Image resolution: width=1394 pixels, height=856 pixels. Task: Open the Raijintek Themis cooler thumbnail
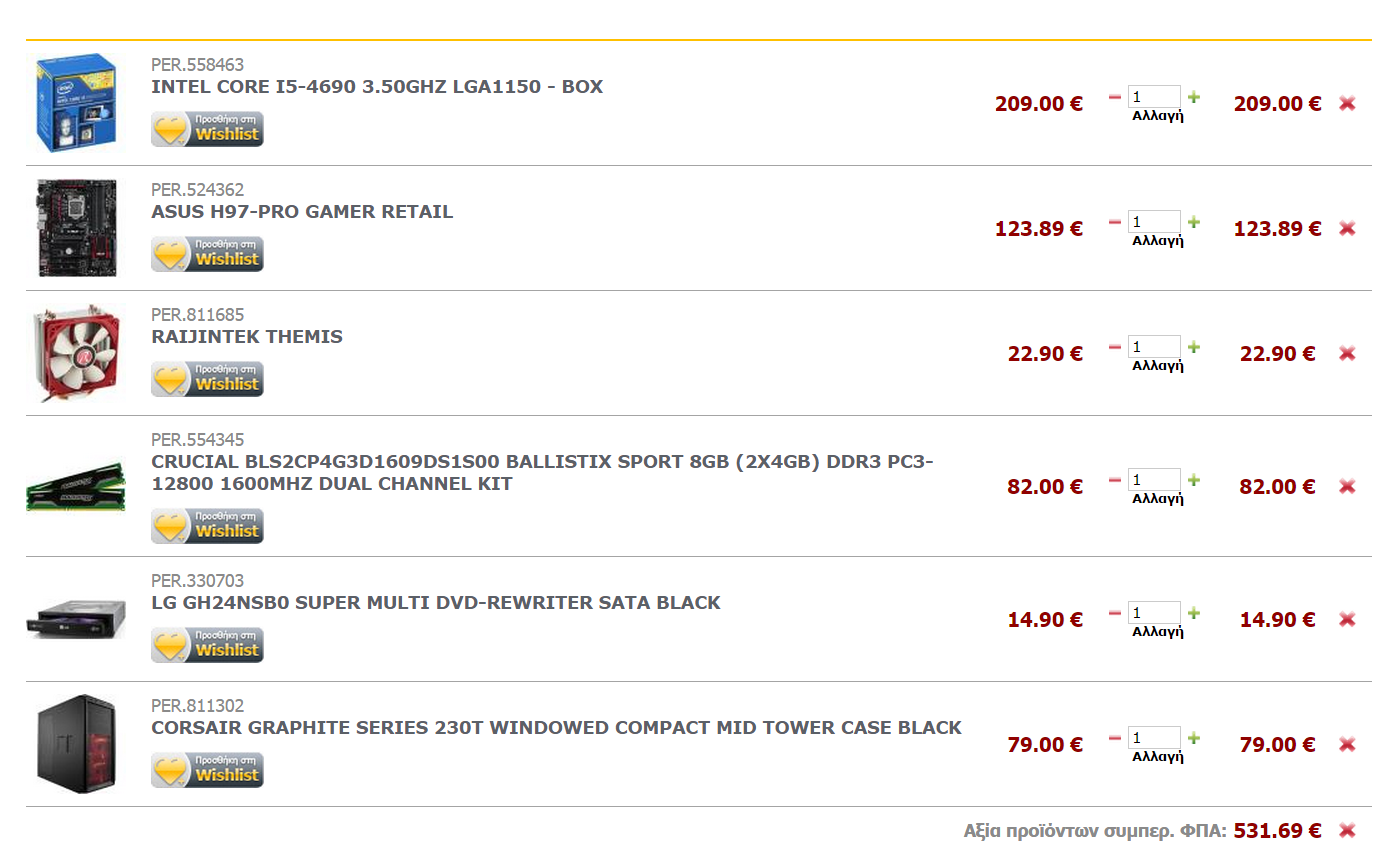pyautogui.click(x=77, y=353)
